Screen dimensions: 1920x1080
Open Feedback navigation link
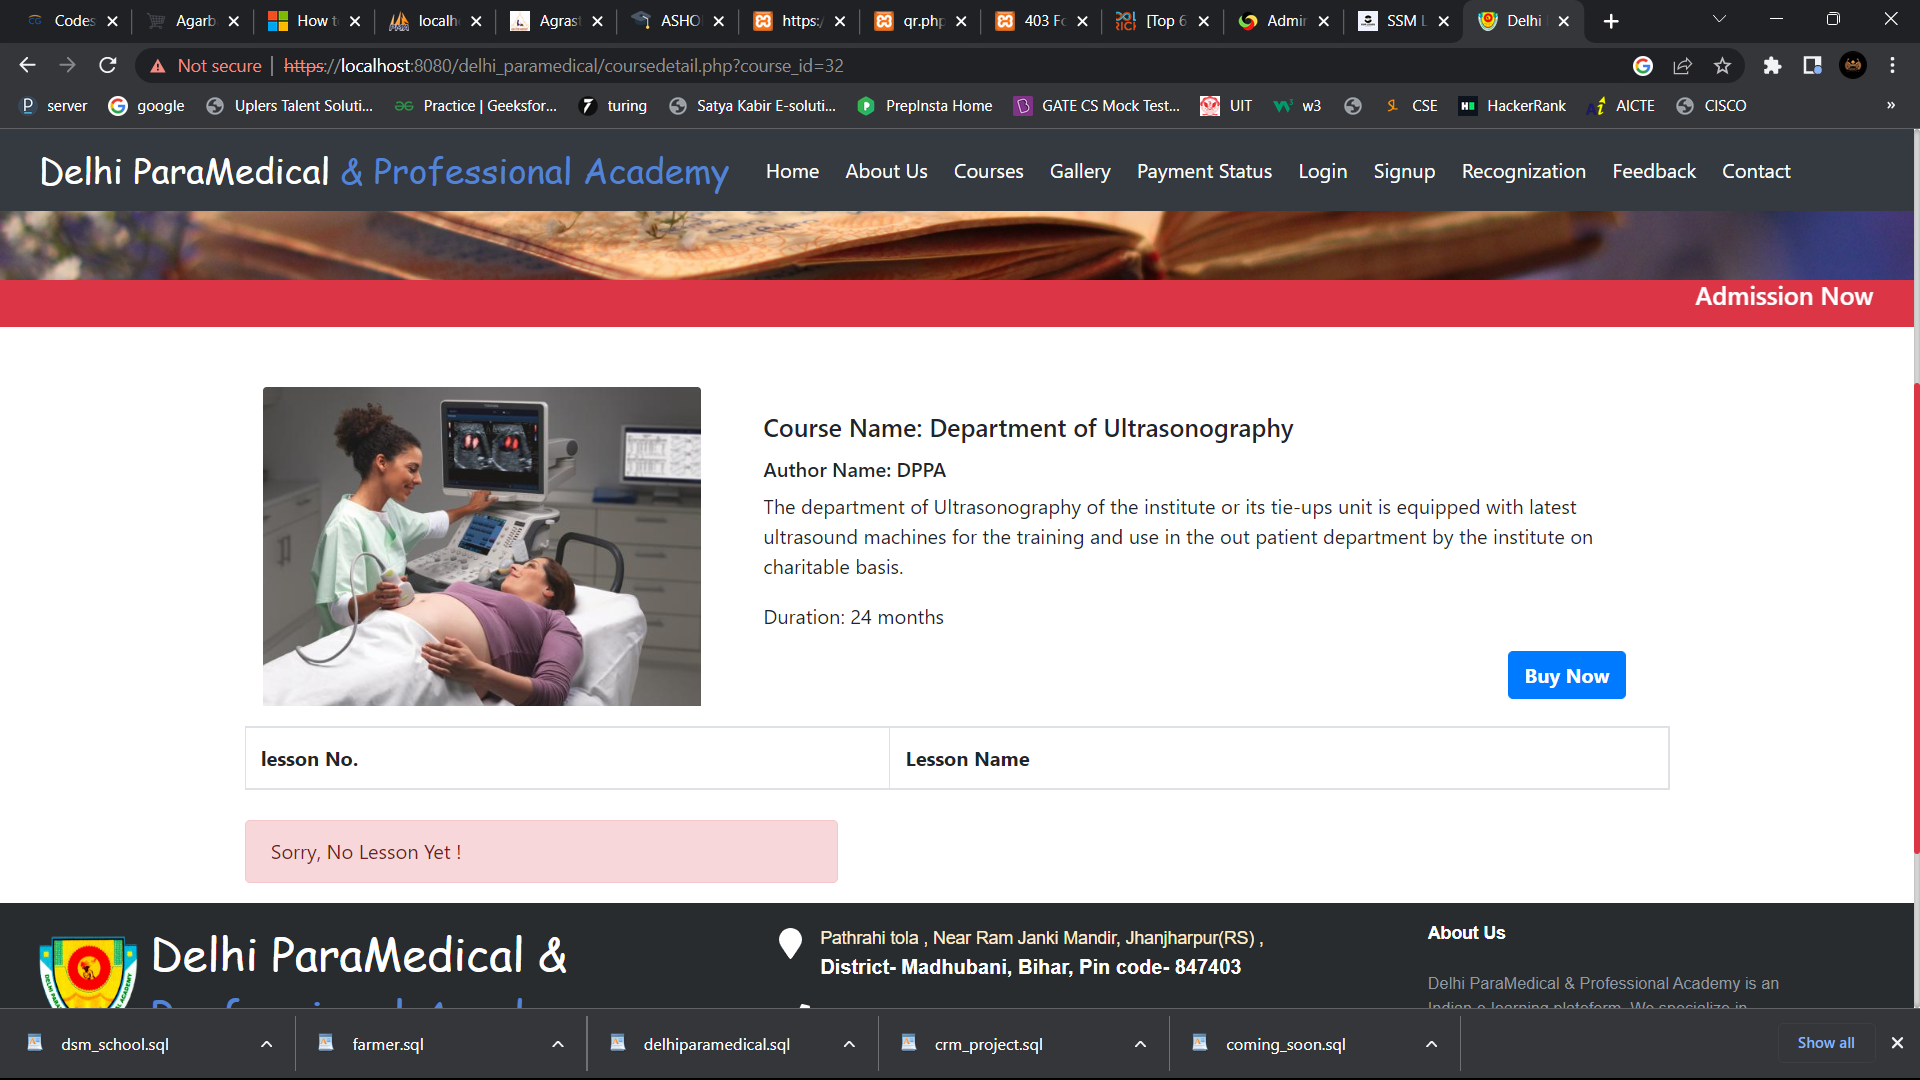[1654, 171]
